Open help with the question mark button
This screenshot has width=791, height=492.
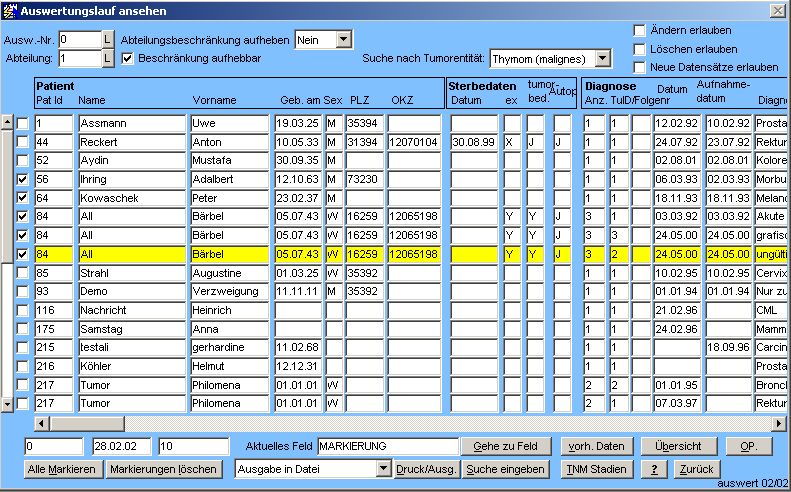click(x=653, y=469)
